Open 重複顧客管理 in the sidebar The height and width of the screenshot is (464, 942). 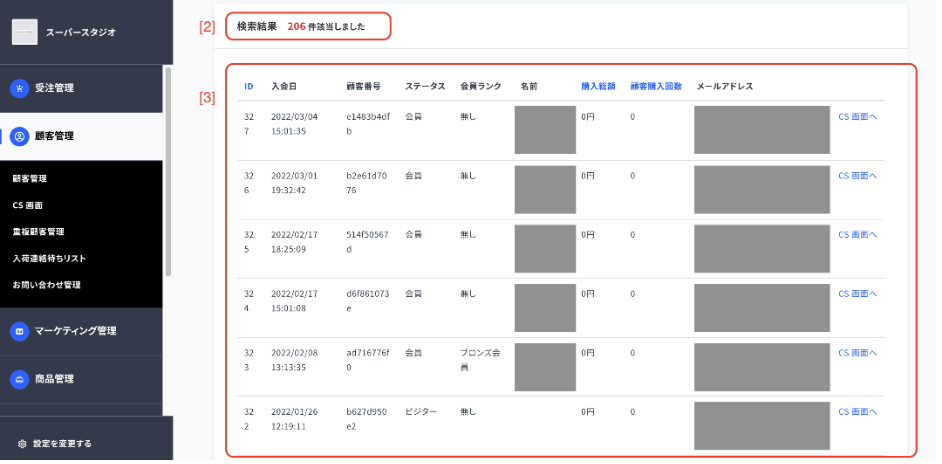point(38,231)
